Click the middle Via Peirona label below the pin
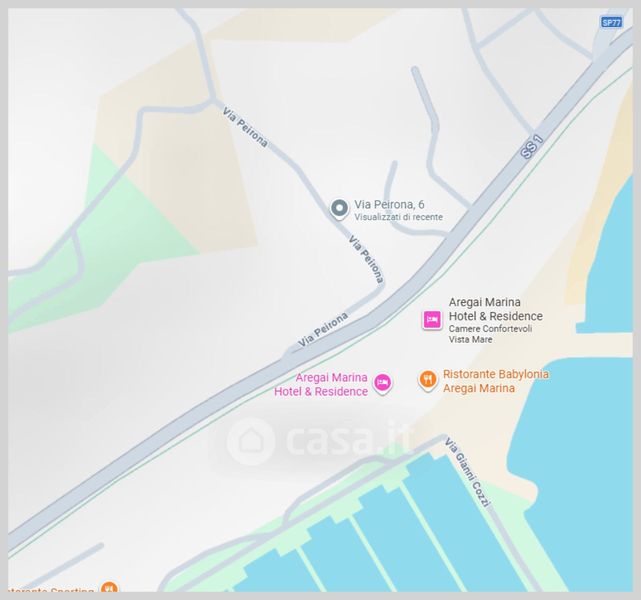The height and width of the screenshot is (600, 641). (x=366, y=259)
